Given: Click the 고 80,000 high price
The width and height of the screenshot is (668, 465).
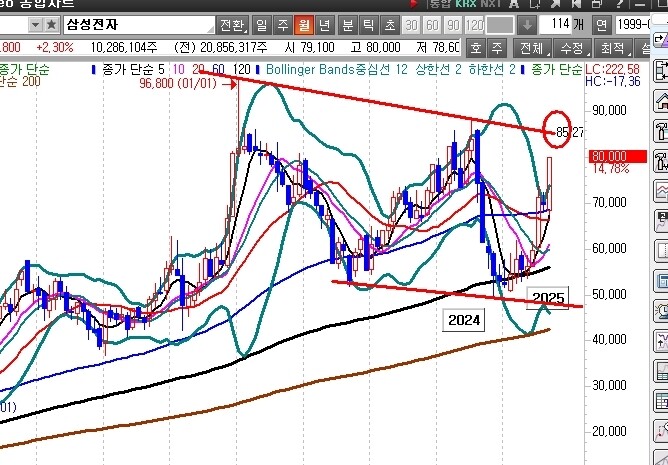Looking at the screenshot, I should coord(375,47).
